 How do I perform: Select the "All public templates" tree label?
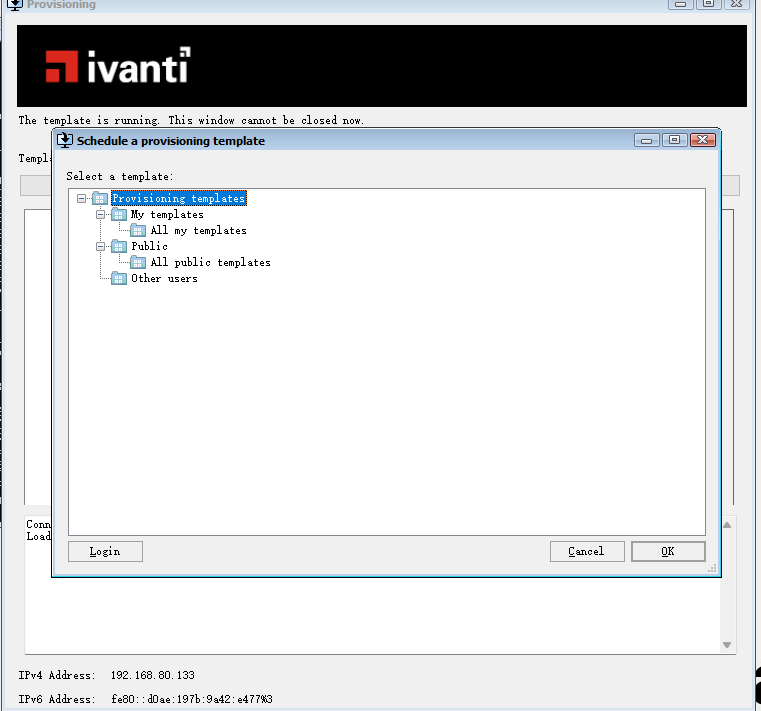(210, 263)
